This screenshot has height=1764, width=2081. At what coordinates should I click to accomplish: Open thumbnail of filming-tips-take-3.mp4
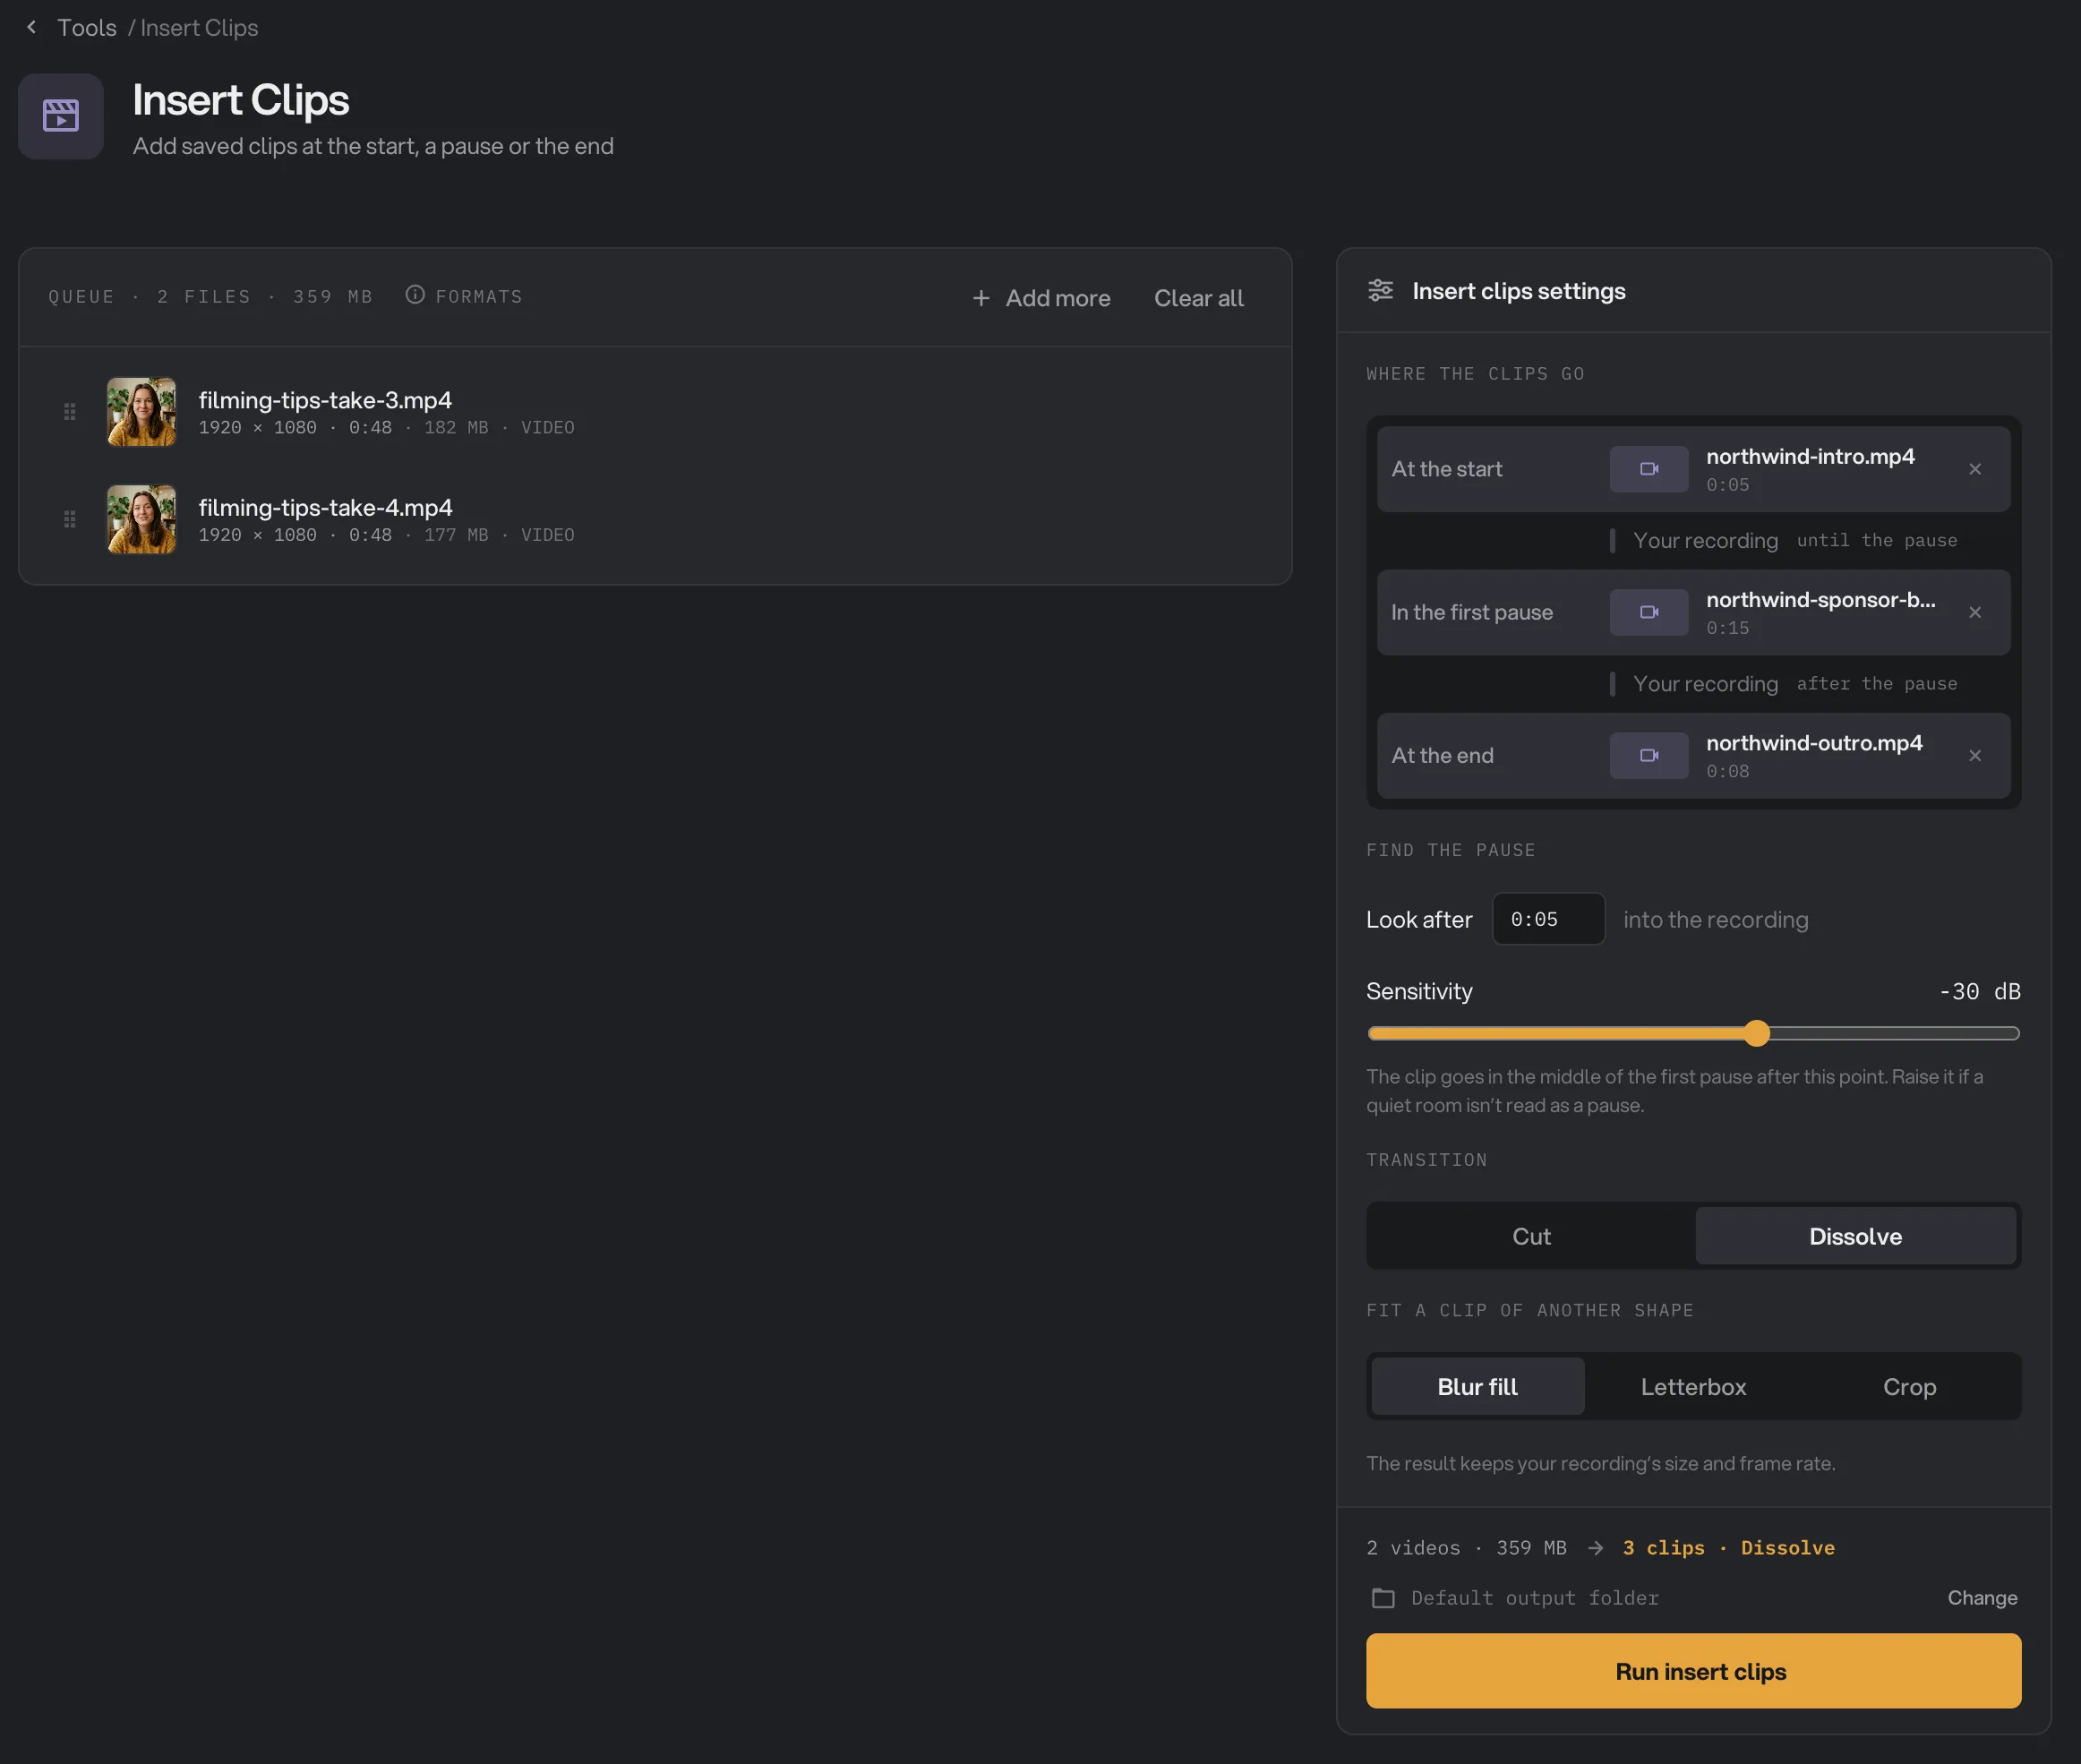(141, 411)
